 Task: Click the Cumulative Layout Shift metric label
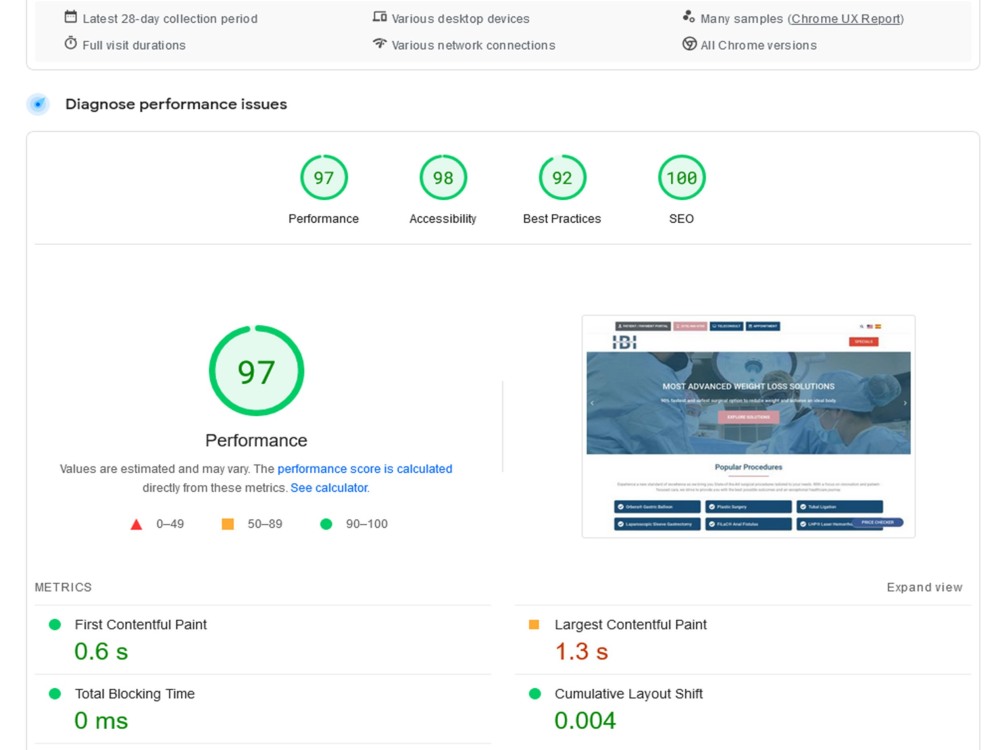[628, 693]
